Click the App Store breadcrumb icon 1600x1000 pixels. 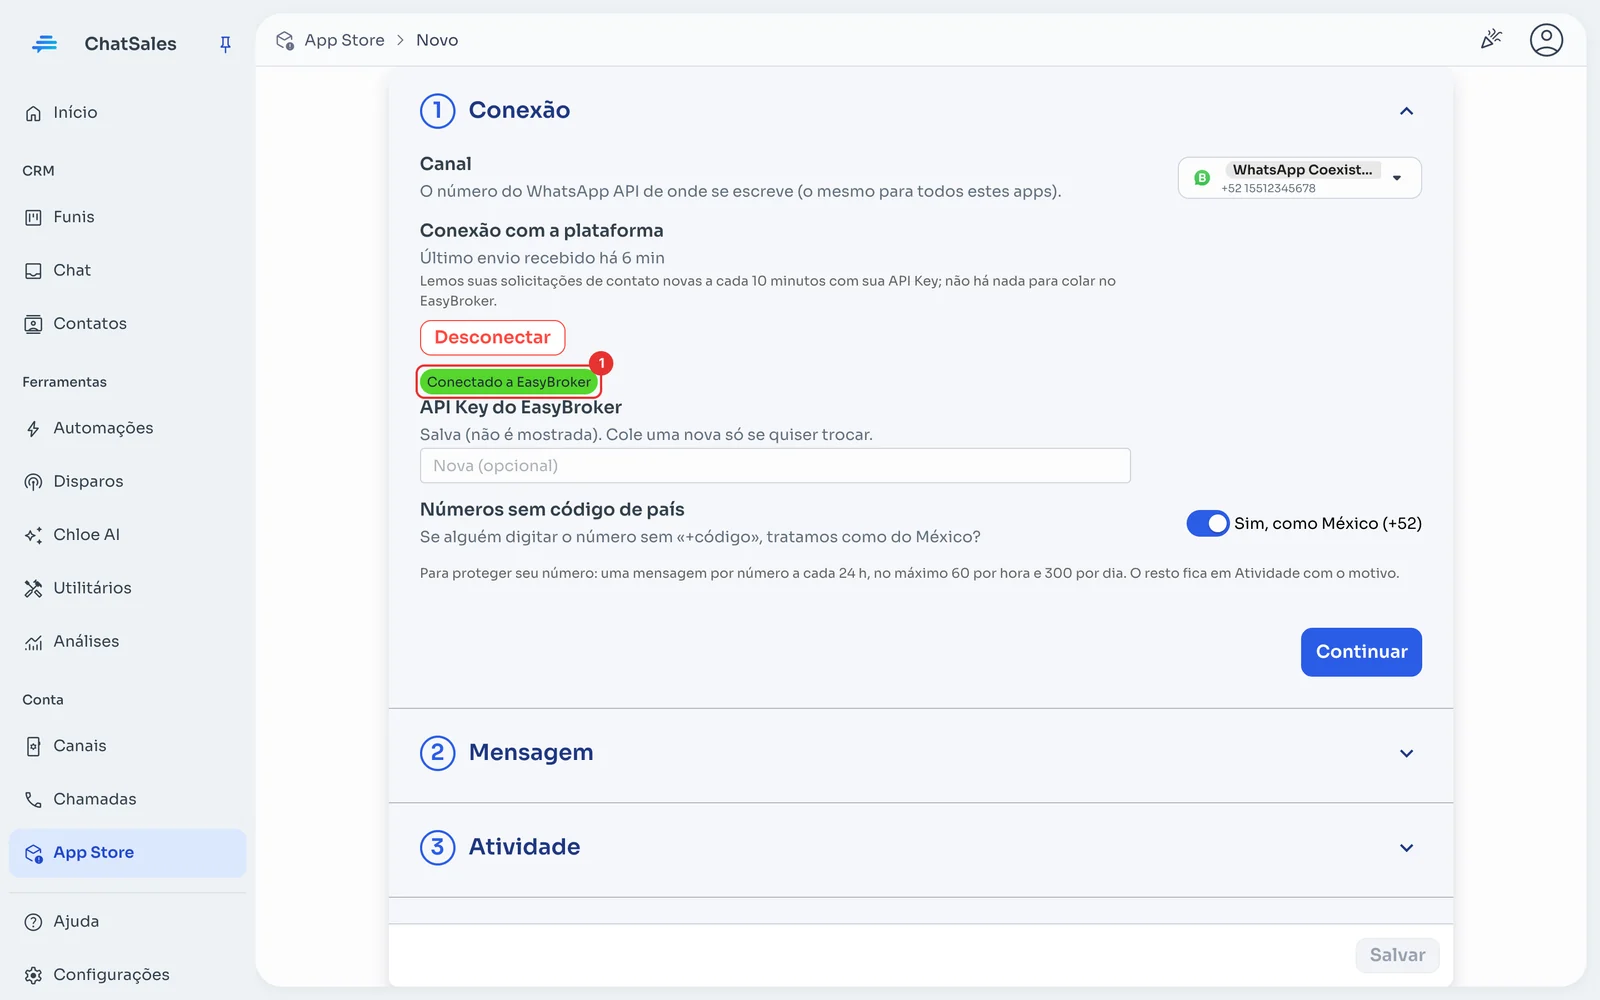[285, 40]
